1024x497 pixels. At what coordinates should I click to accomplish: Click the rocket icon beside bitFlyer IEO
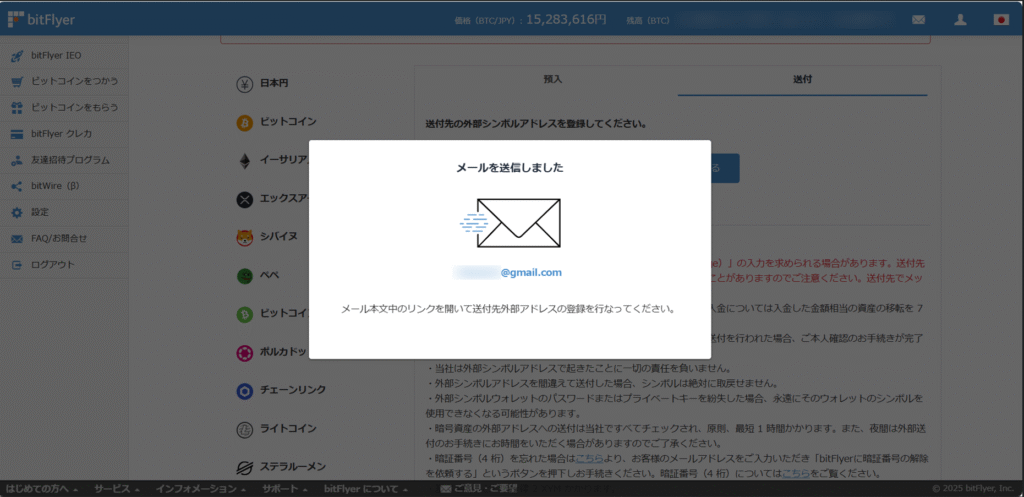18,56
